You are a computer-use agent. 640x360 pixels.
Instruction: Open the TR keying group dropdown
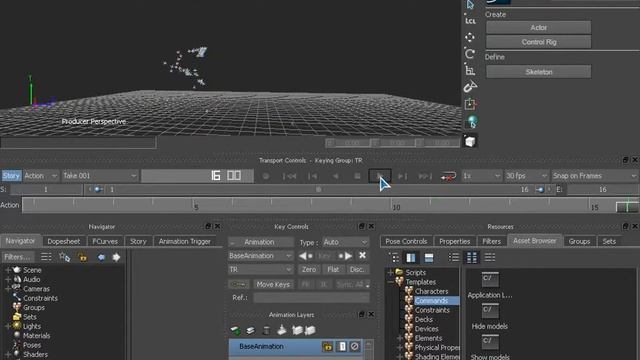(260, 269)
